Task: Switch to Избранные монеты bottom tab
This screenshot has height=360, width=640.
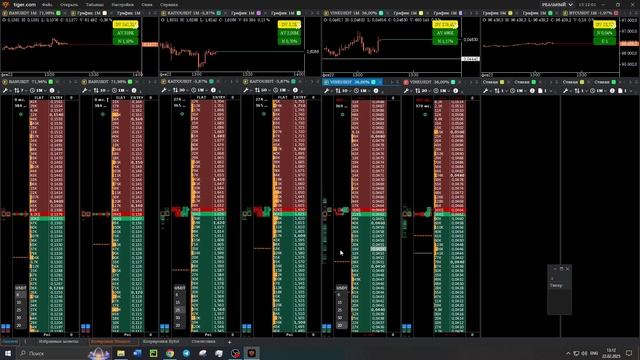Action: [58, 342]
